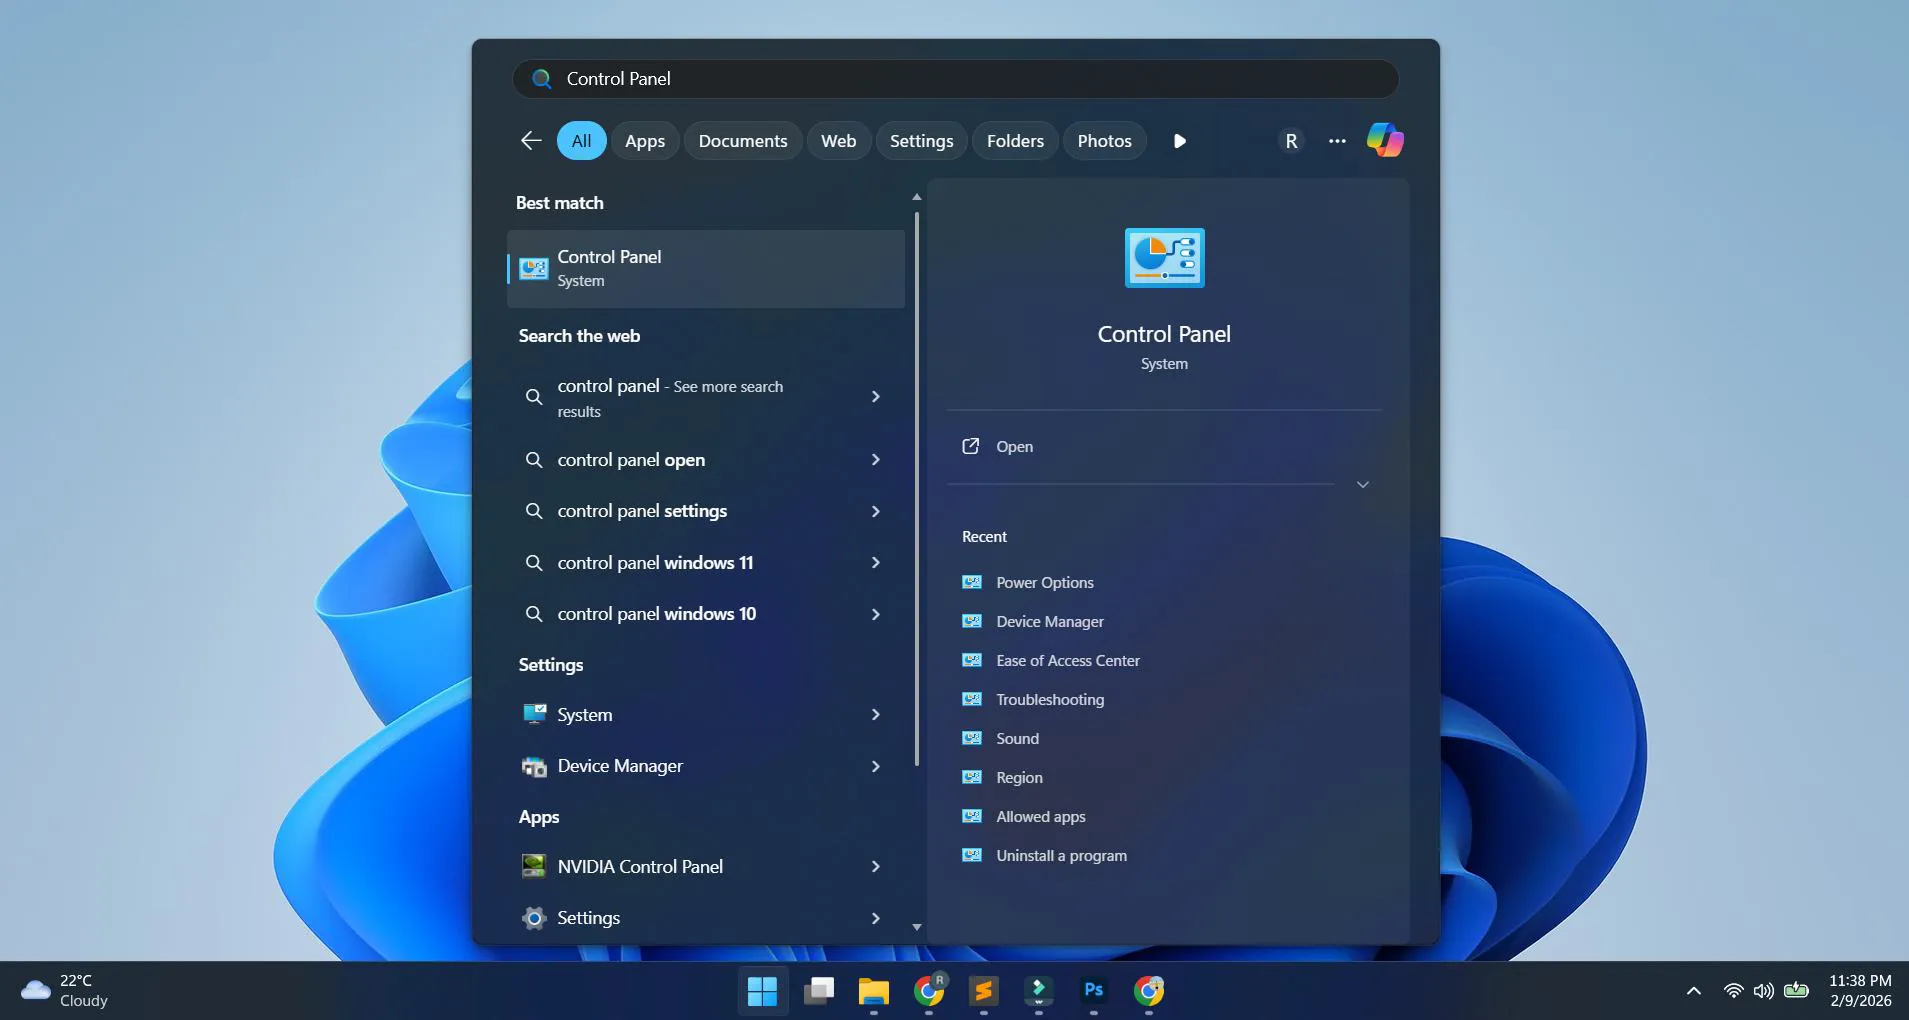This screenshot has height=1020, width=1909.
Task: Open Photoshop from the taskbar
Action: [x=1093, y=992]
